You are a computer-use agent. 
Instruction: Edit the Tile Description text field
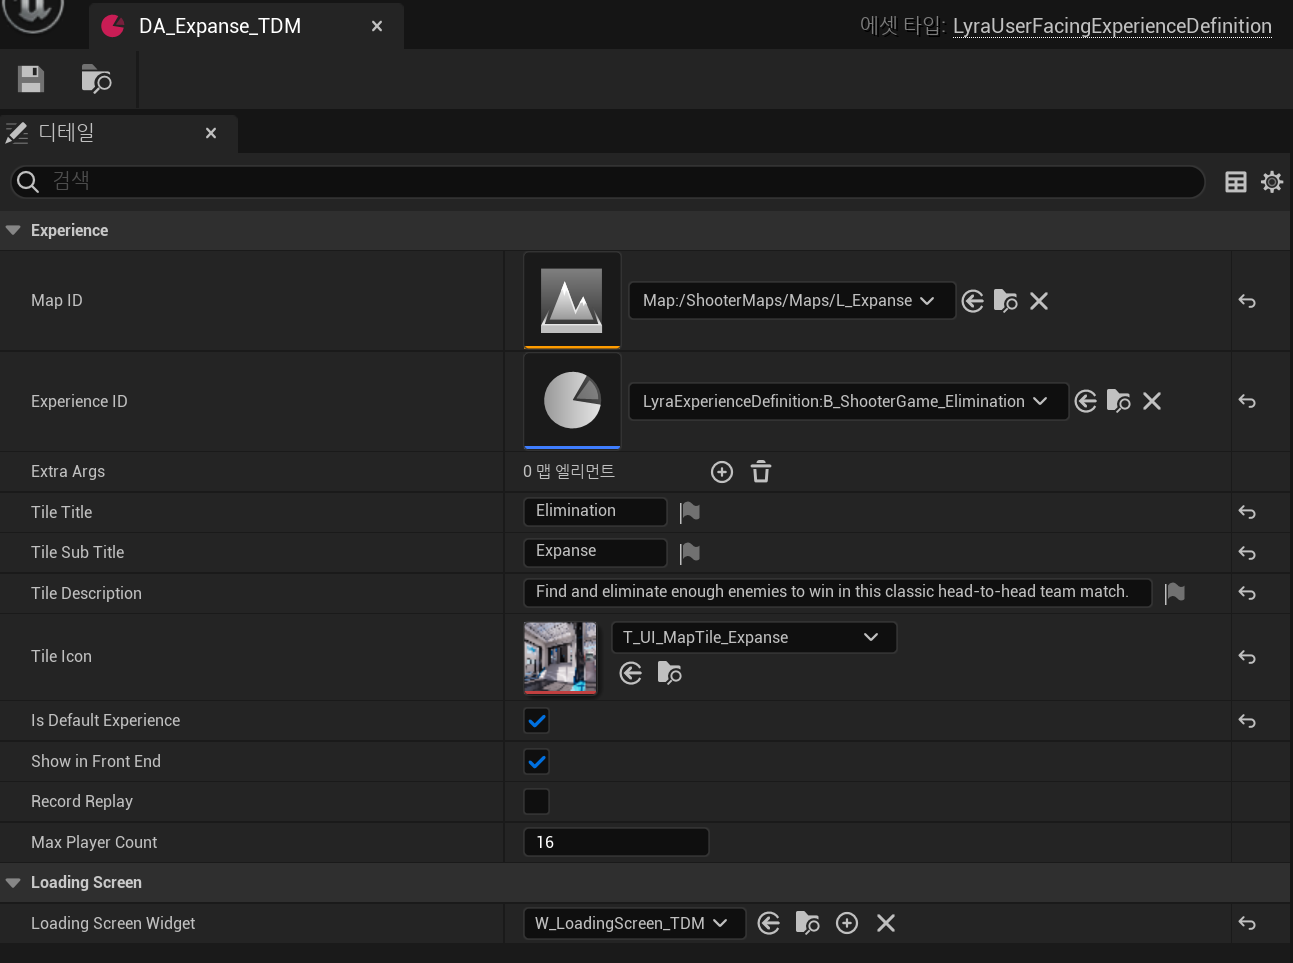(838, 592)
